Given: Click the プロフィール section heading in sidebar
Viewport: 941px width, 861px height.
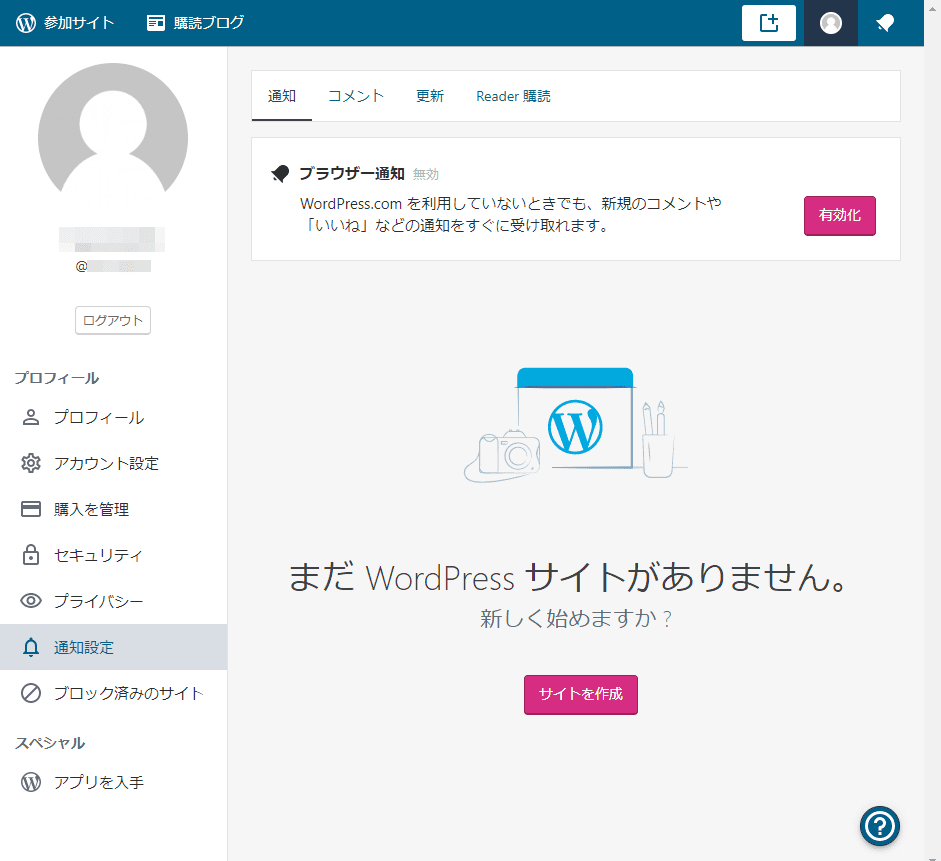Looking at the screenshot, I should click(57, 378).
